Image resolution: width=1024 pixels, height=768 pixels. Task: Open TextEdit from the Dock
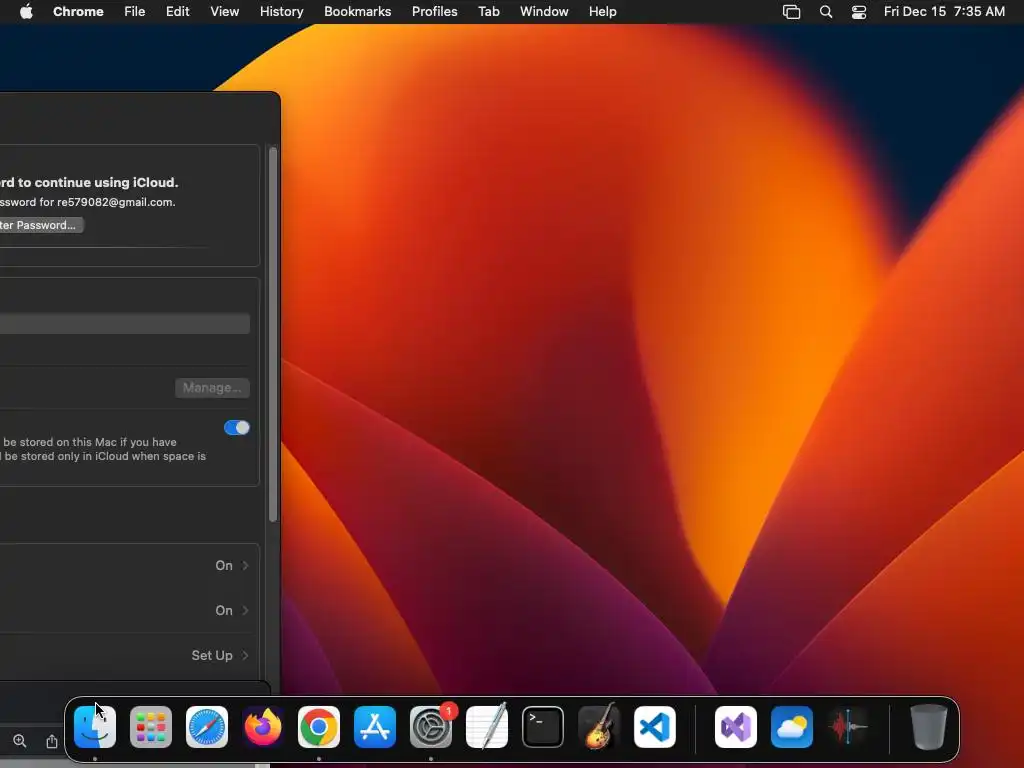pyautogui.click(x=487, y=727)
